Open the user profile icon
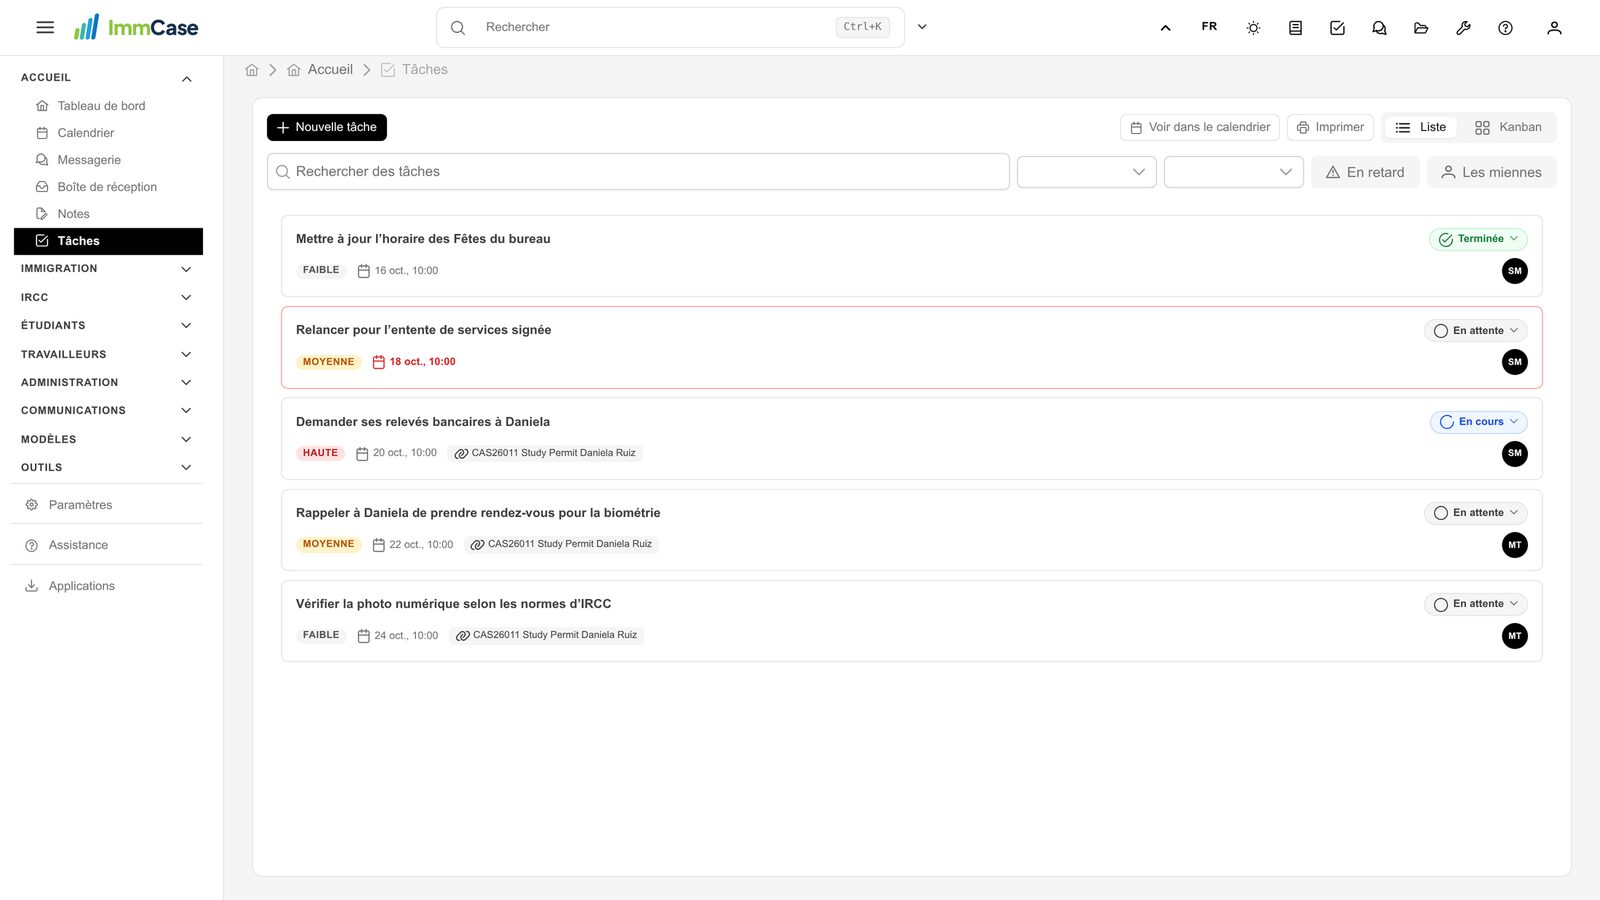 pos(1554,28)
